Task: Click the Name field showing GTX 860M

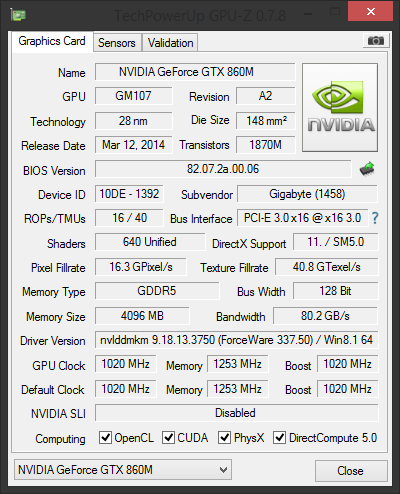Action: coord(195,72)
